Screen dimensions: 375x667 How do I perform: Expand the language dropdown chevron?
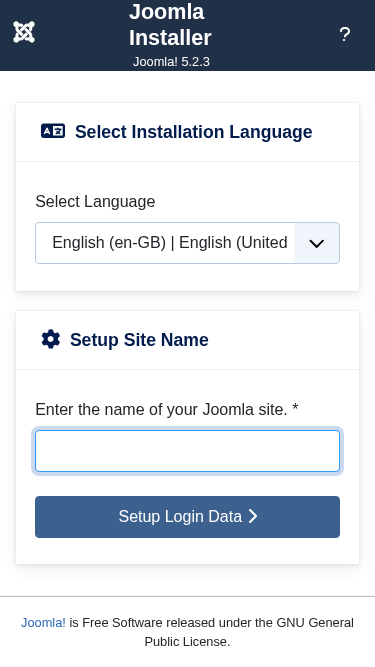point(317,243)
